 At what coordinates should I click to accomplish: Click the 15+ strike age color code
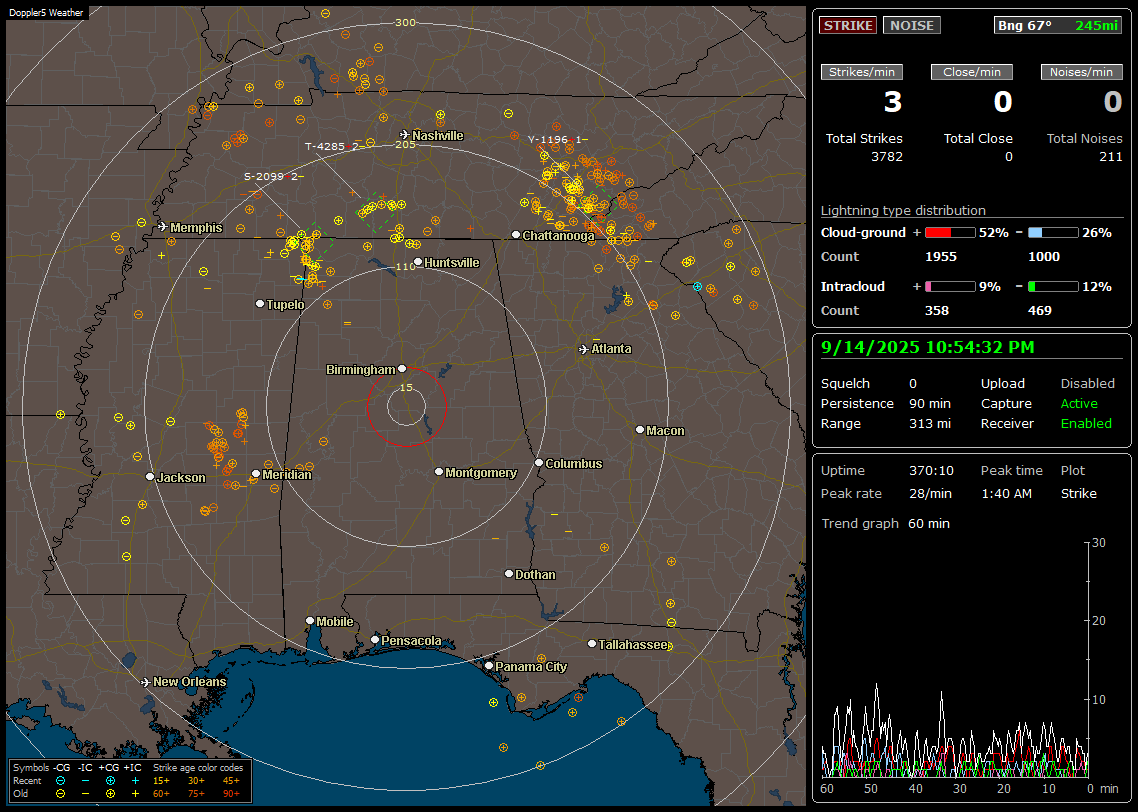pyautogui.click(x=161, y=781)
